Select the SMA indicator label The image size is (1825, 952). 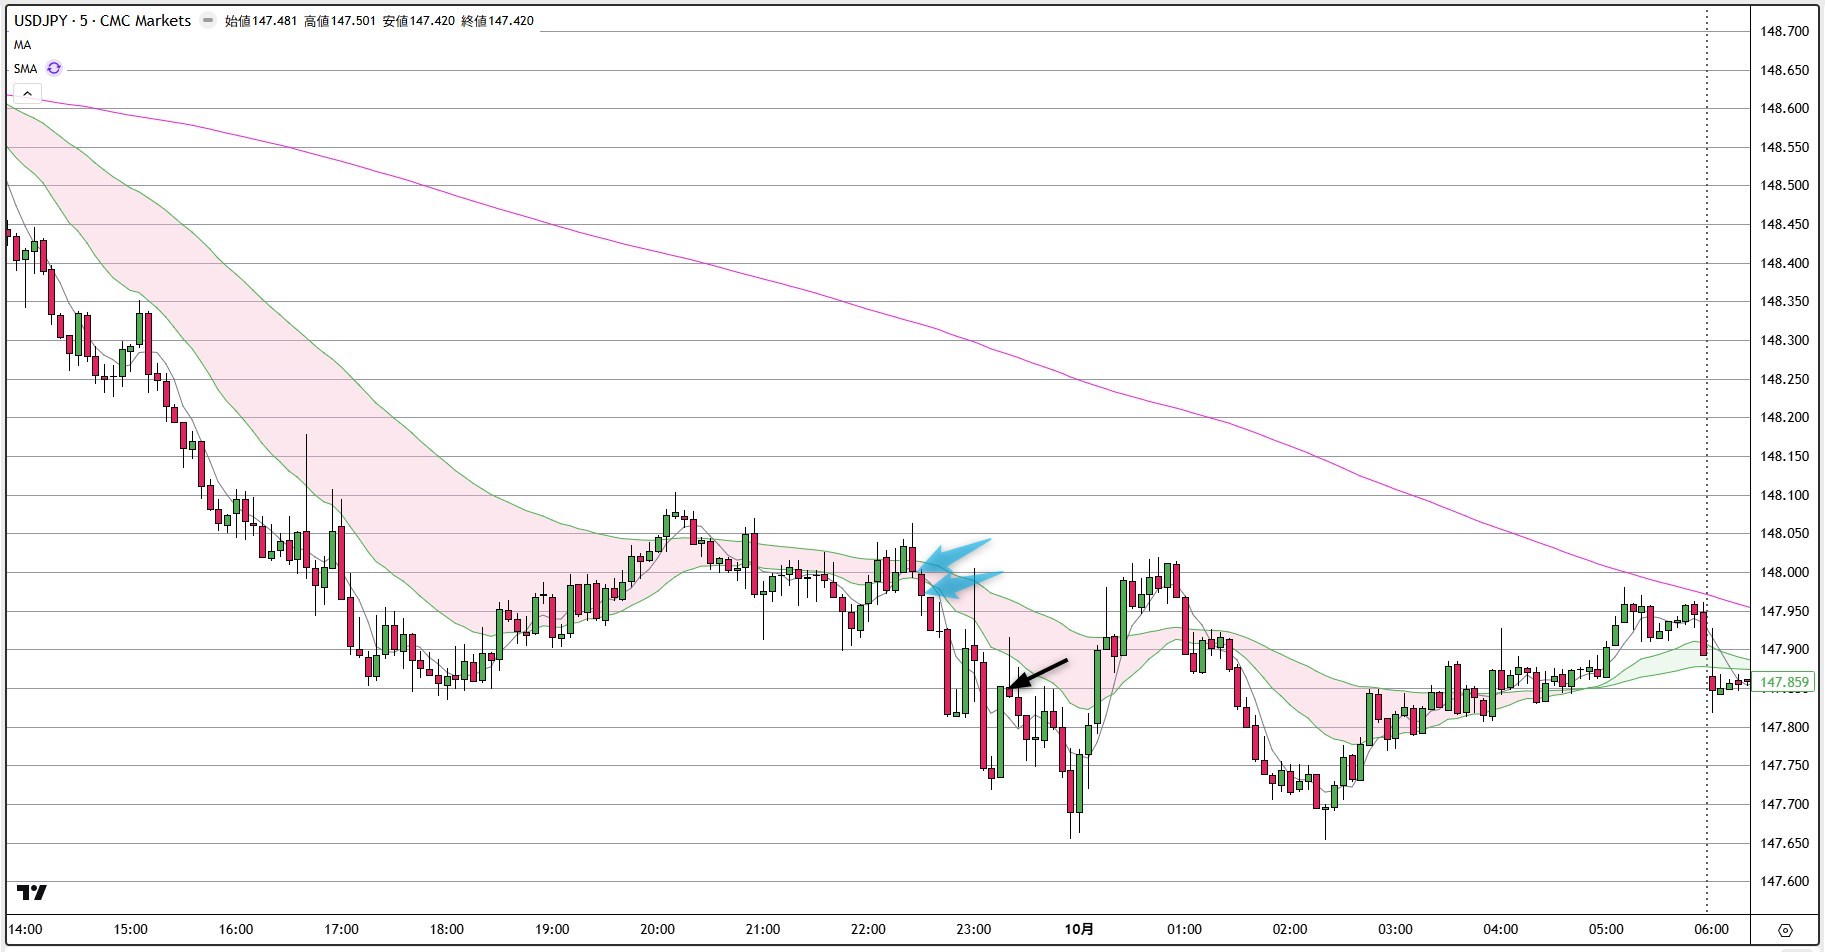pos(25,69)
